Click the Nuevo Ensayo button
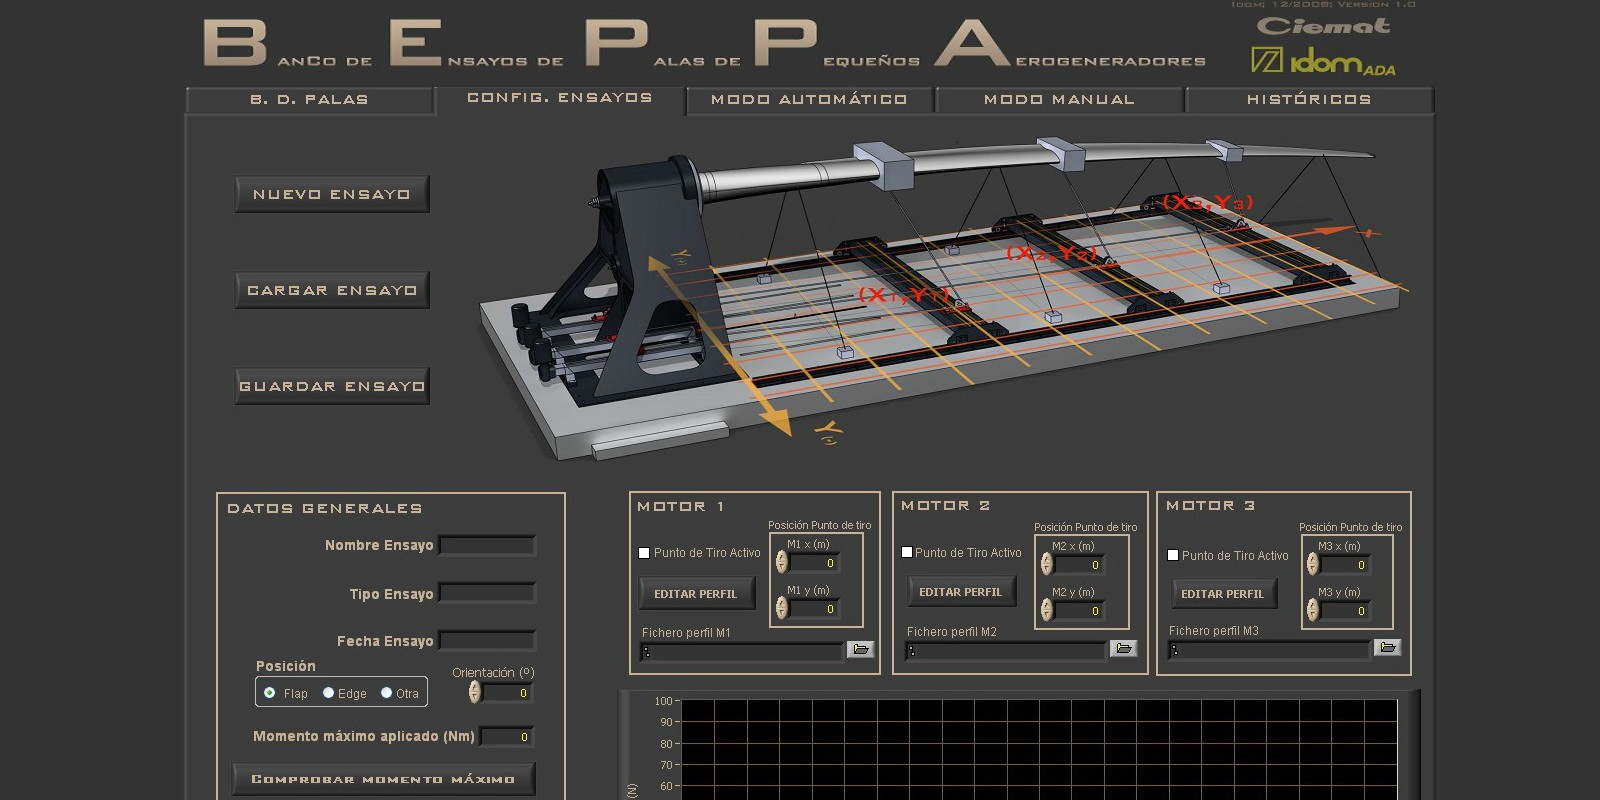The height and width of the screenshot is (800, 1600). pyautogui.click(x=332, y=194)
